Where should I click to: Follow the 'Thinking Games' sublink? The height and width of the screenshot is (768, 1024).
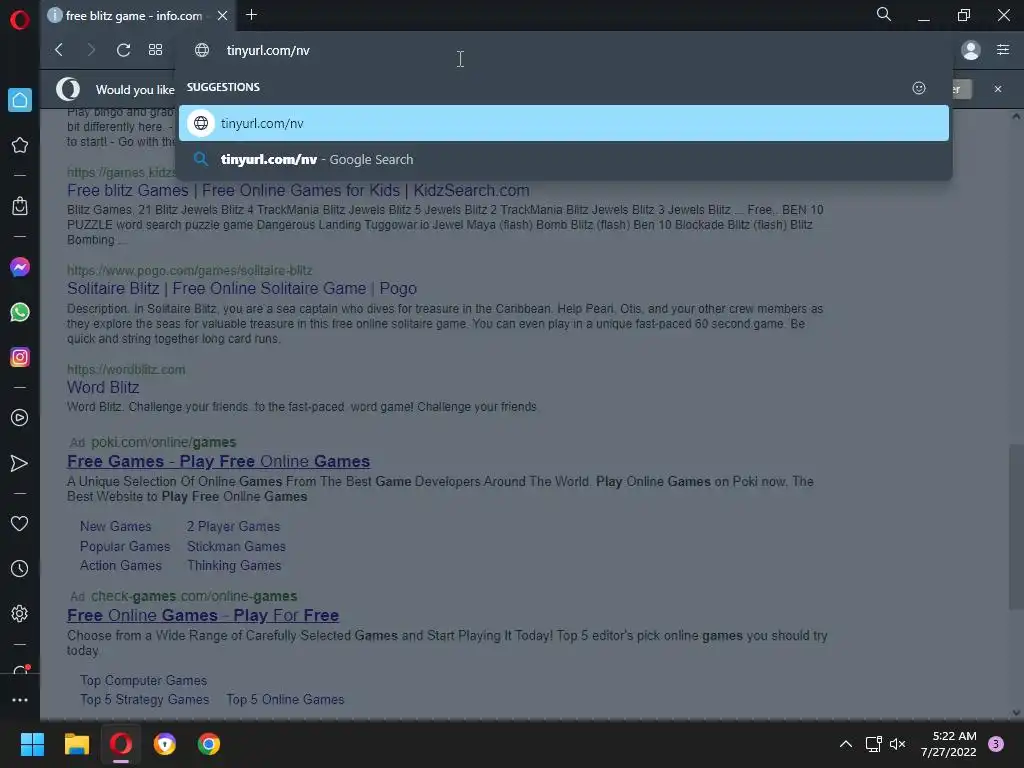point(234,566)
